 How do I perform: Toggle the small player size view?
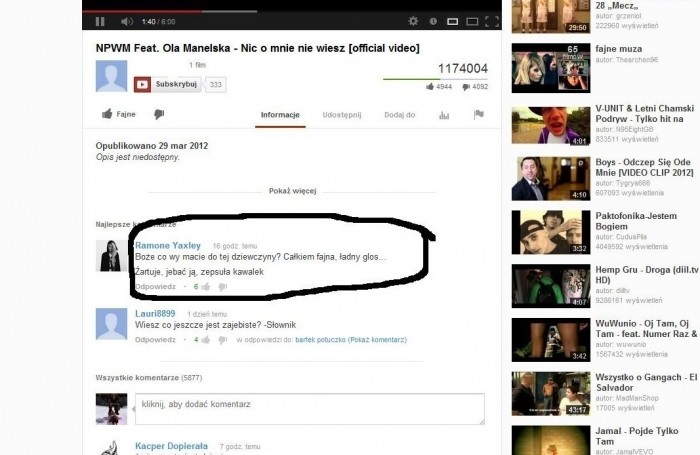453,21
